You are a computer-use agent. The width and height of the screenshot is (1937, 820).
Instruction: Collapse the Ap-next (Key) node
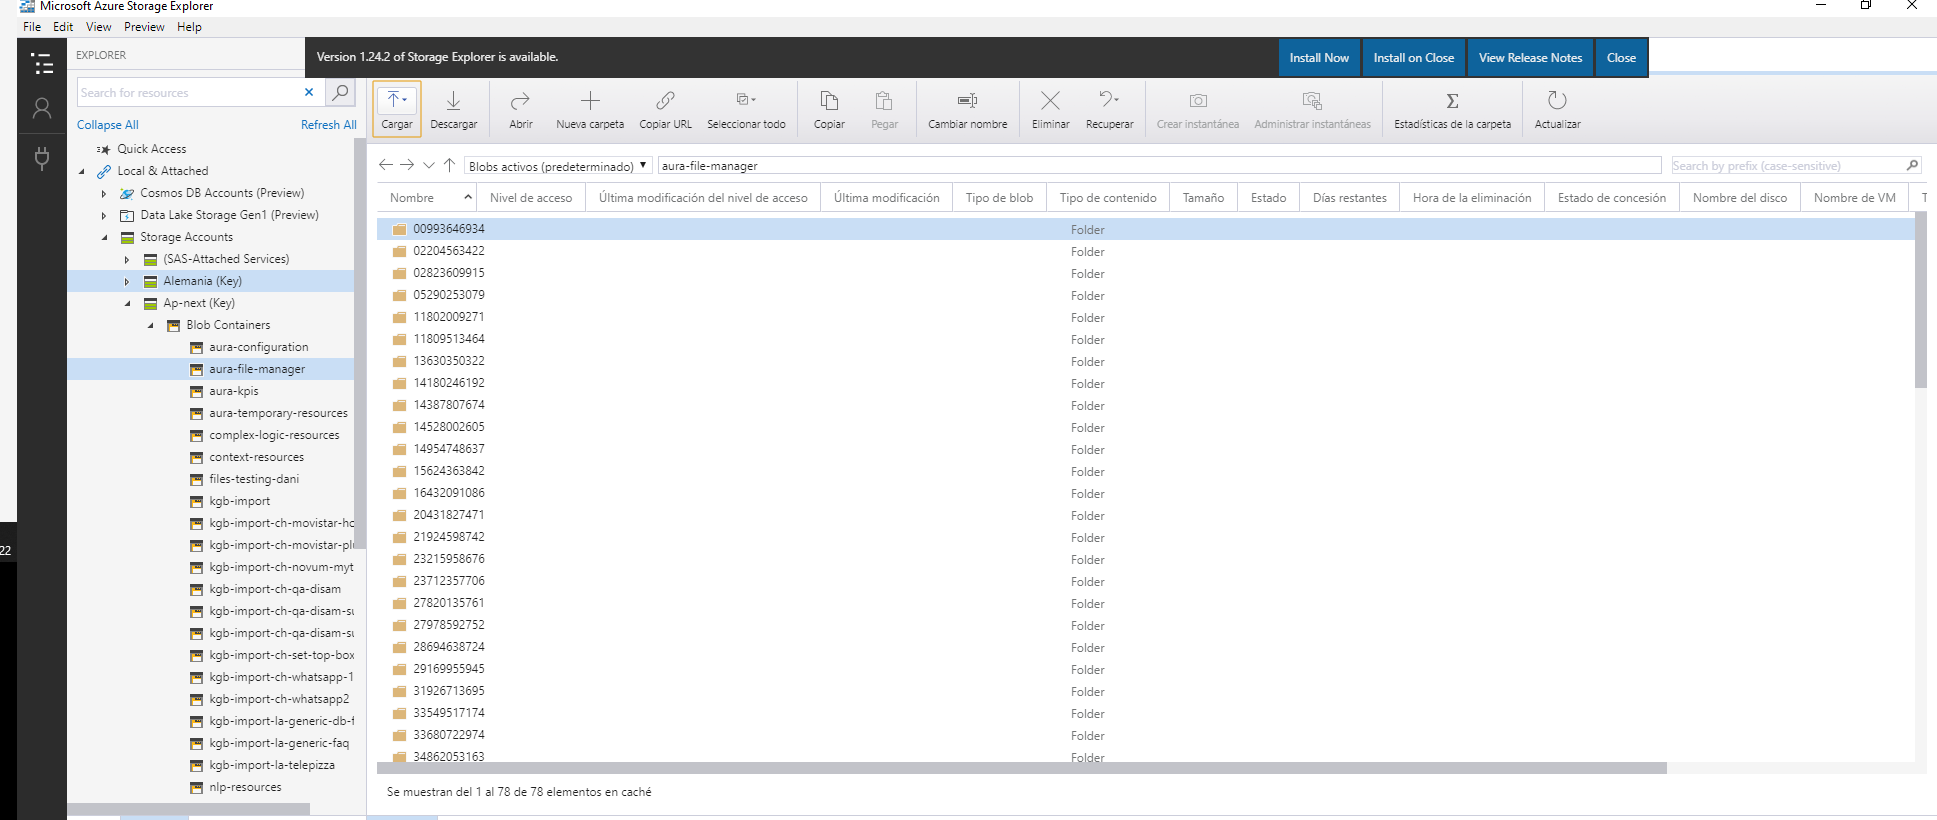point(127,303)
